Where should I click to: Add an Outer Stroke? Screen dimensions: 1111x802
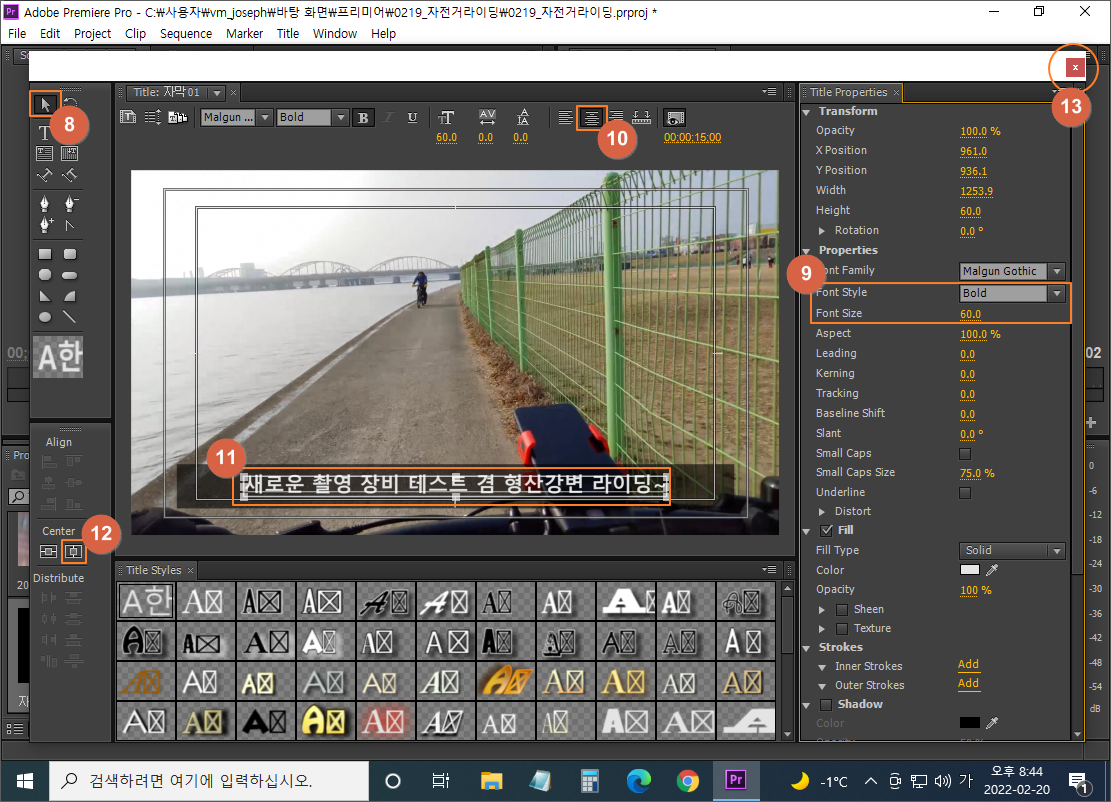[968, 684]
